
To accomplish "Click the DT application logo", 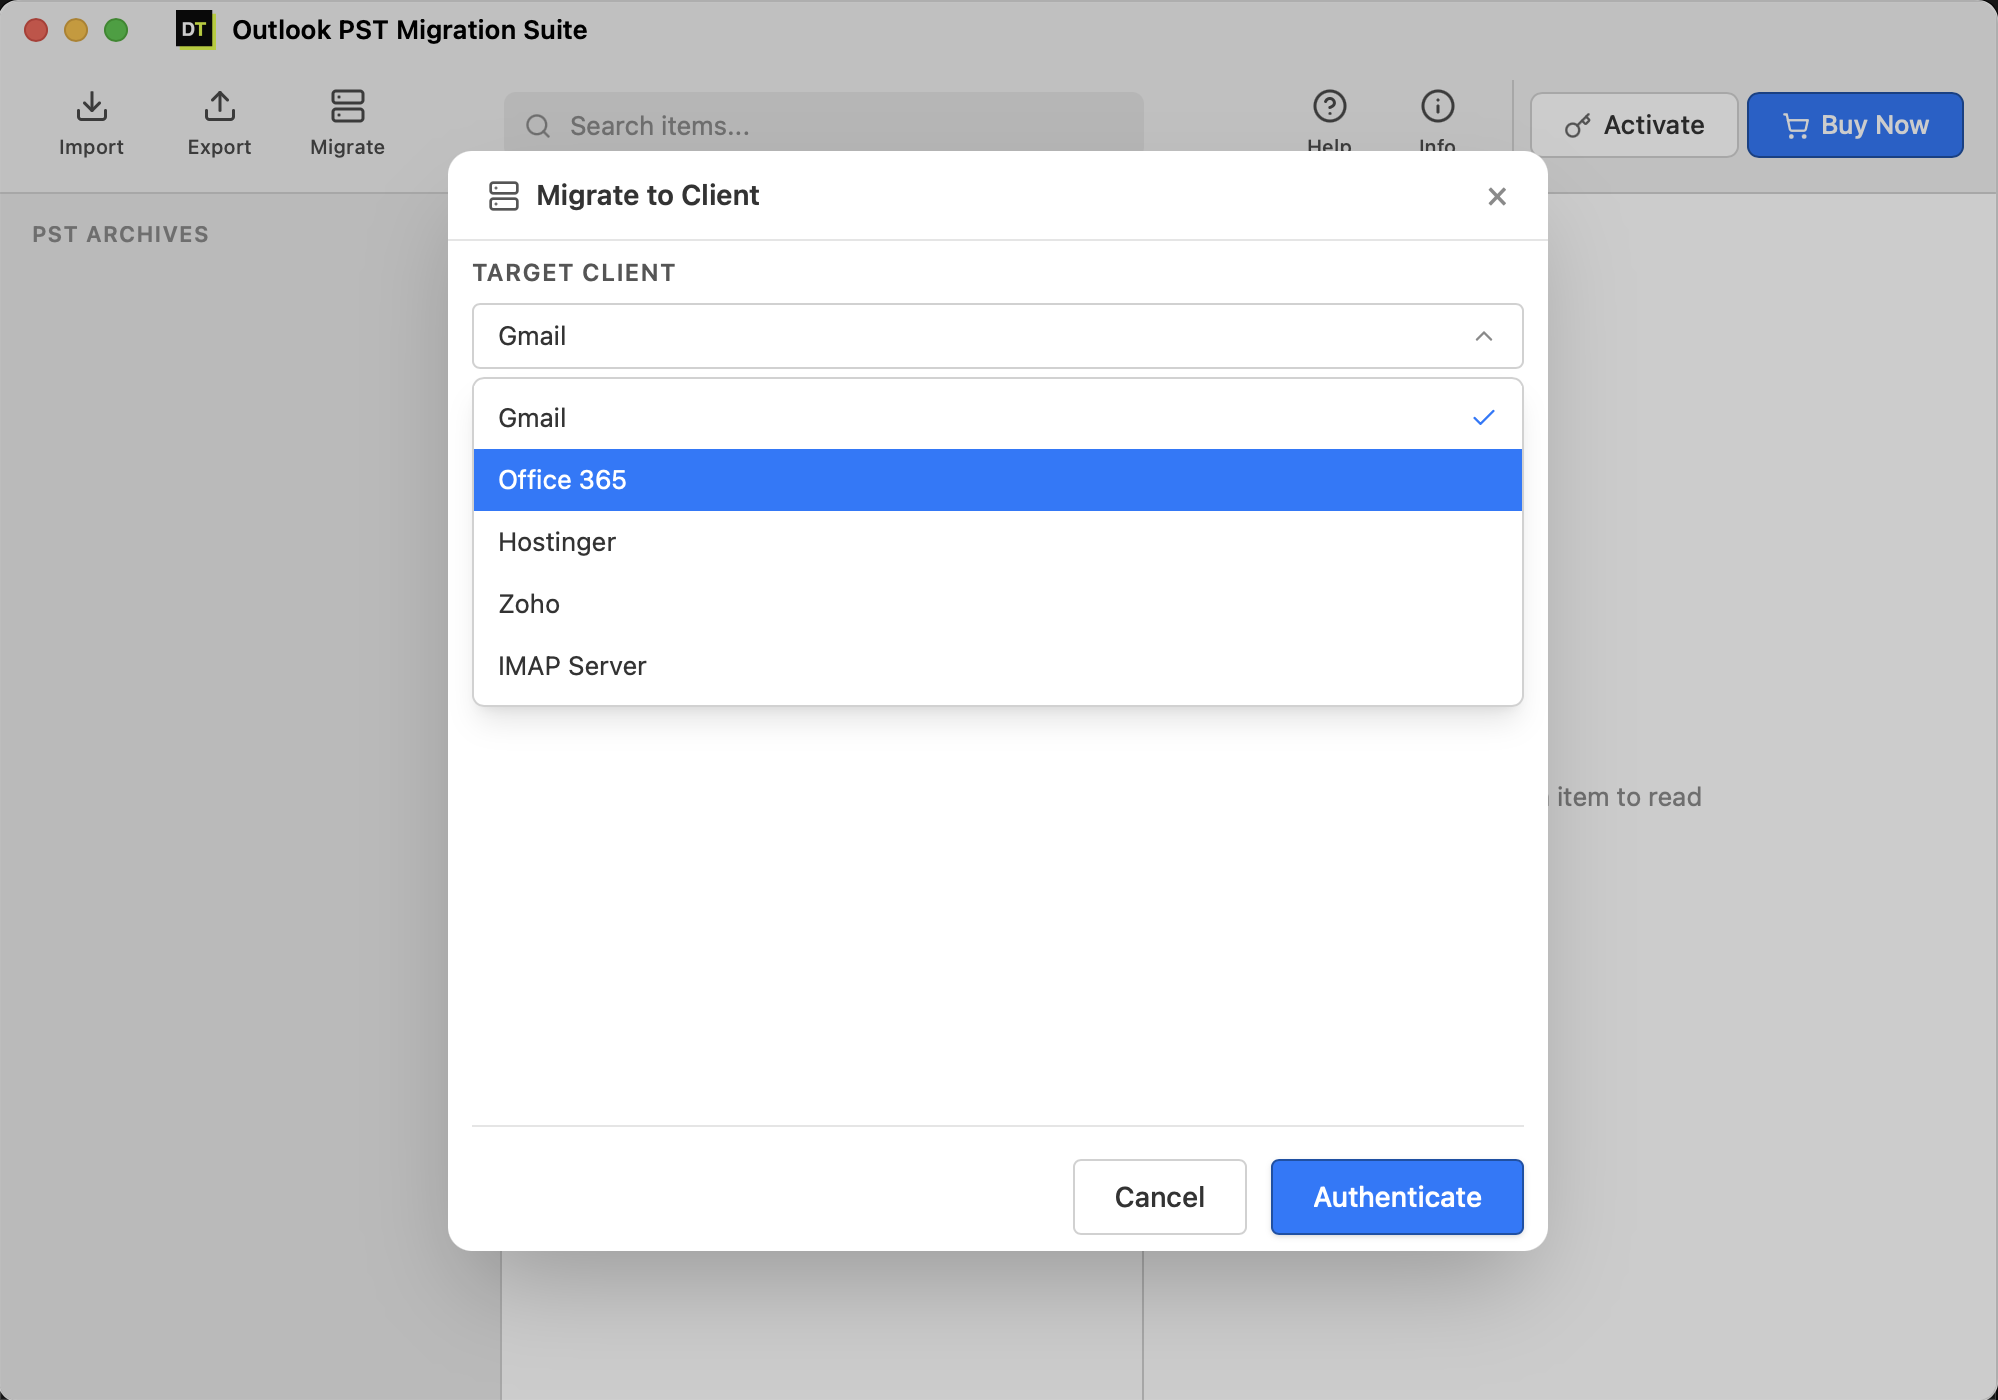I will point(194,30).
